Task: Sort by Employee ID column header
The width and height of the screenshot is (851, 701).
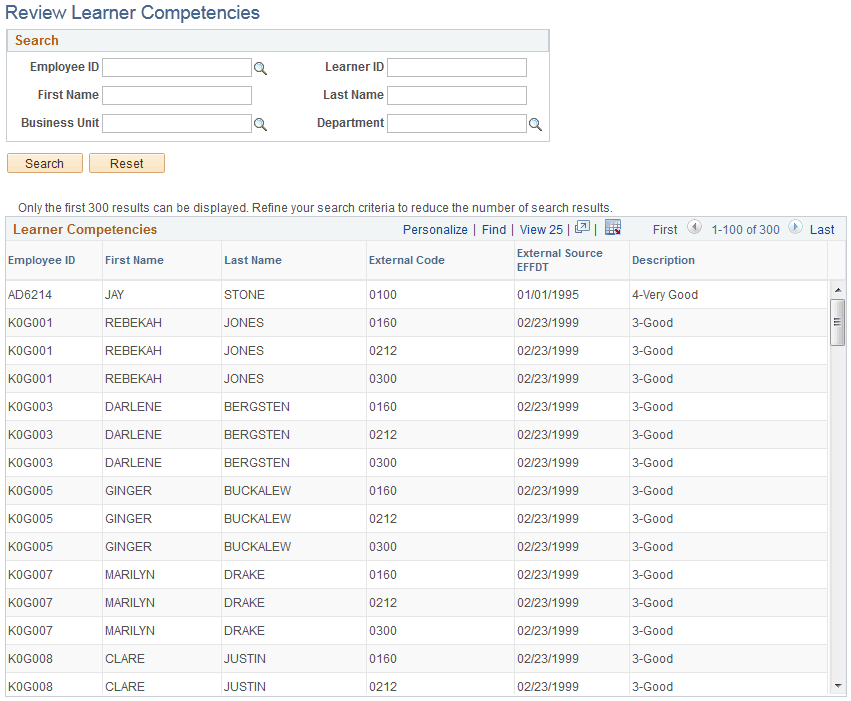Action: (41, 260)
